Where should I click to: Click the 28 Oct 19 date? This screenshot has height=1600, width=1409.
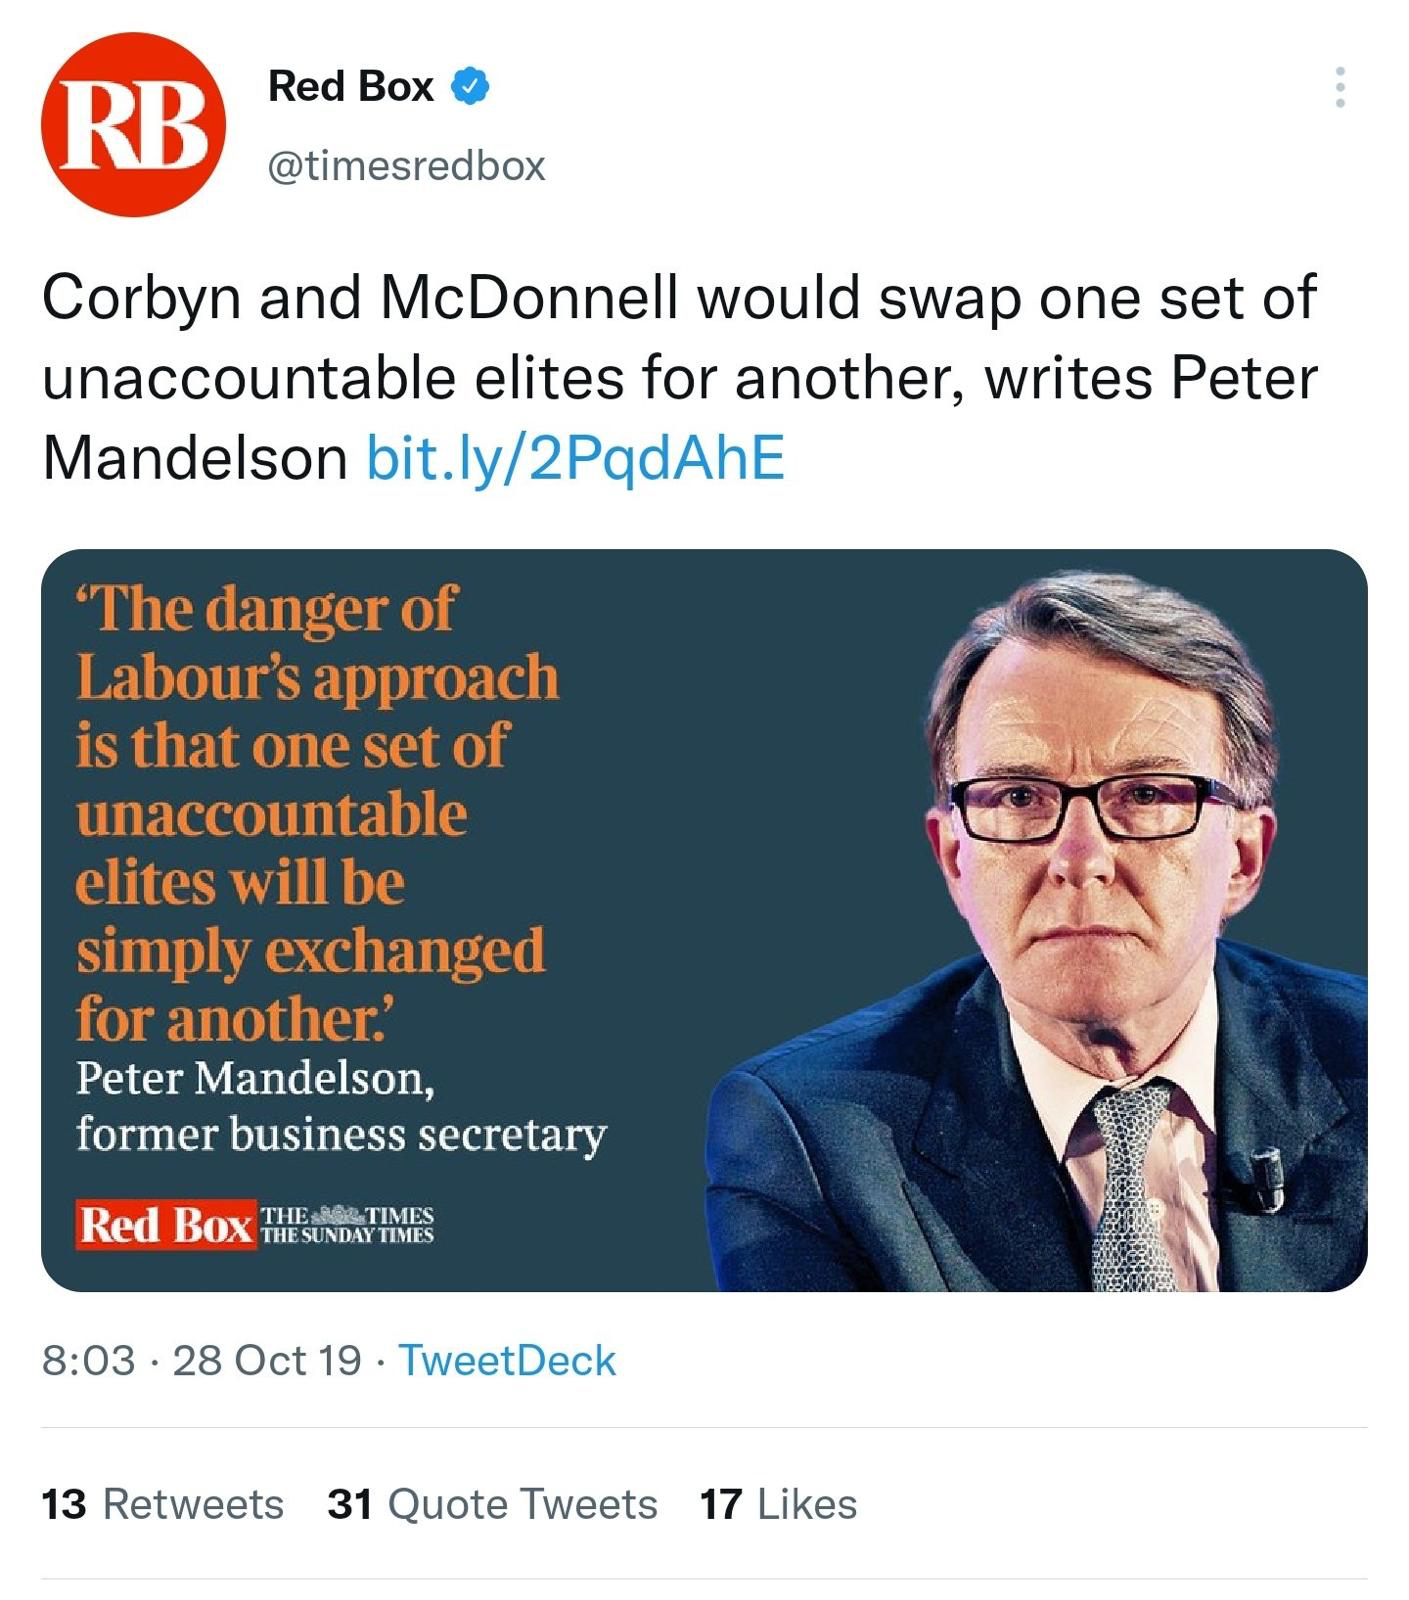tap(267, 1360)
